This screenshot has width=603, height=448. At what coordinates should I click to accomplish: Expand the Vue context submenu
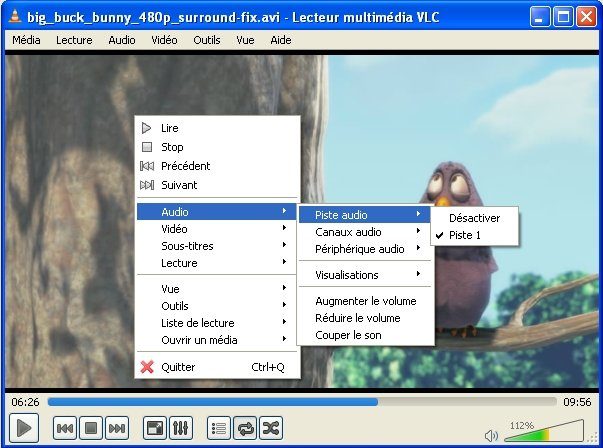coord(217,289)
